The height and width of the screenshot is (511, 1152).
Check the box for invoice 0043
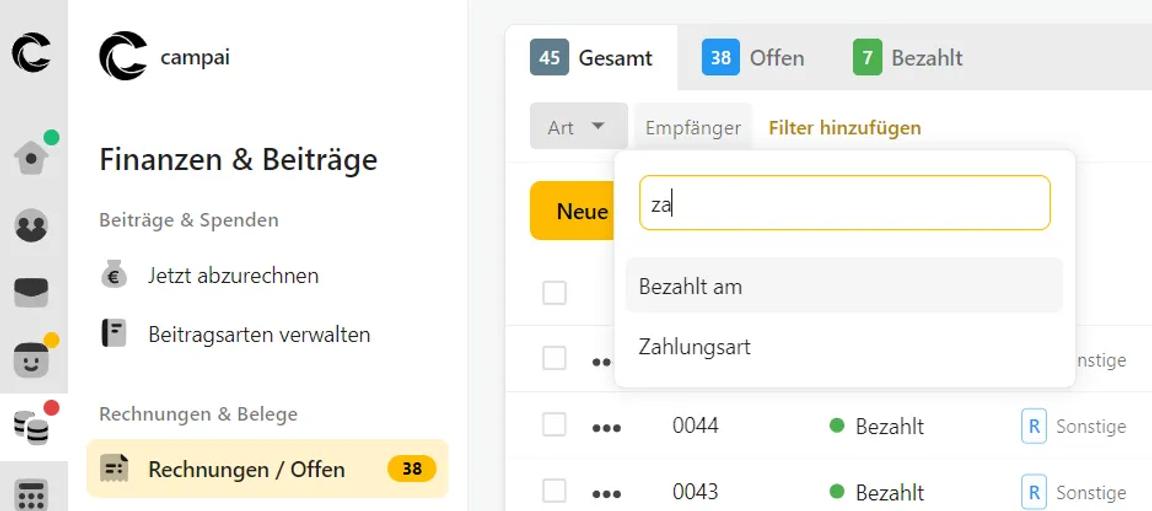coord(554,492)
